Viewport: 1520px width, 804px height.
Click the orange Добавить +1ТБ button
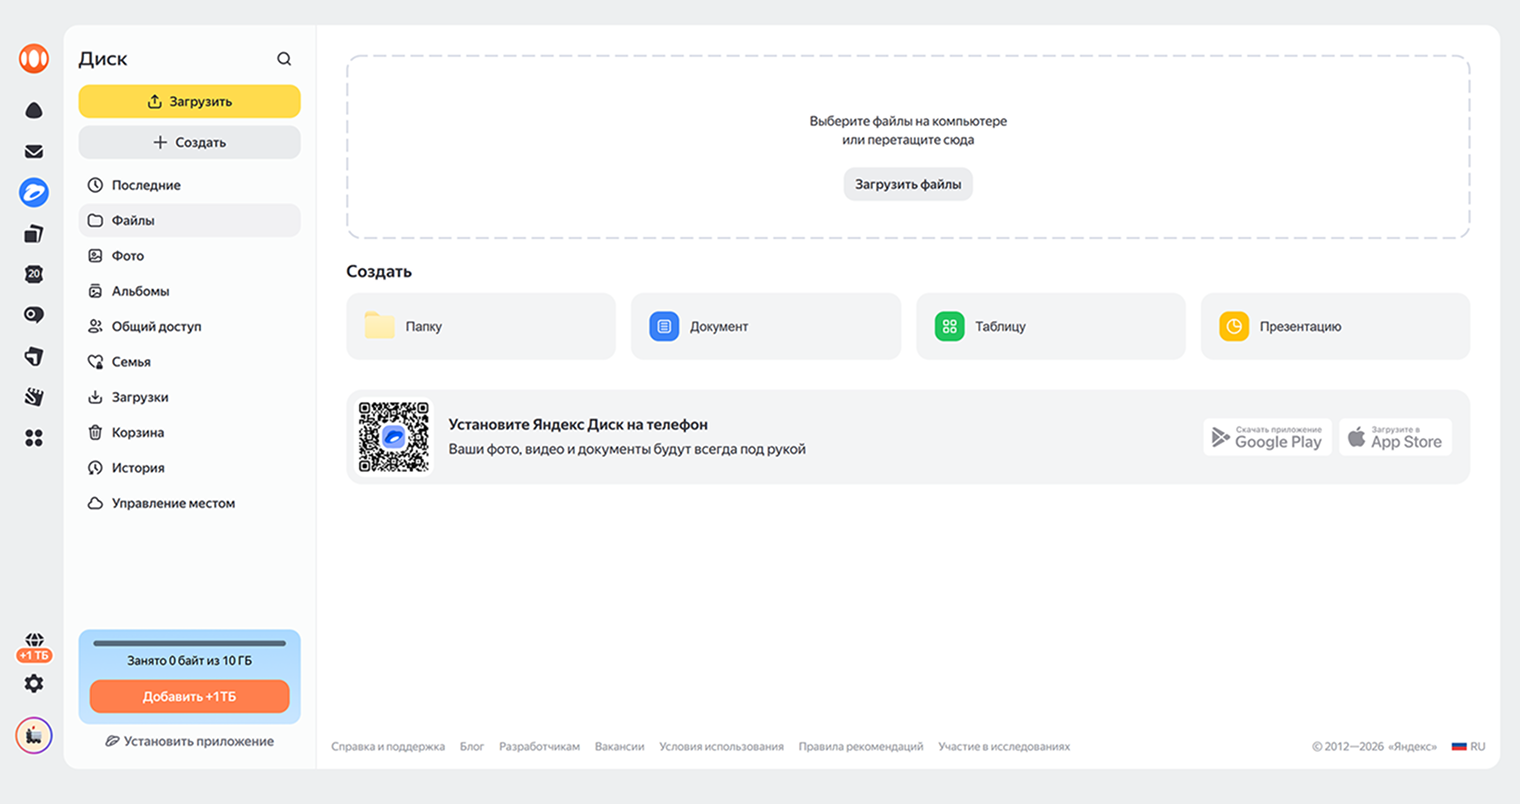click(189, 696)
